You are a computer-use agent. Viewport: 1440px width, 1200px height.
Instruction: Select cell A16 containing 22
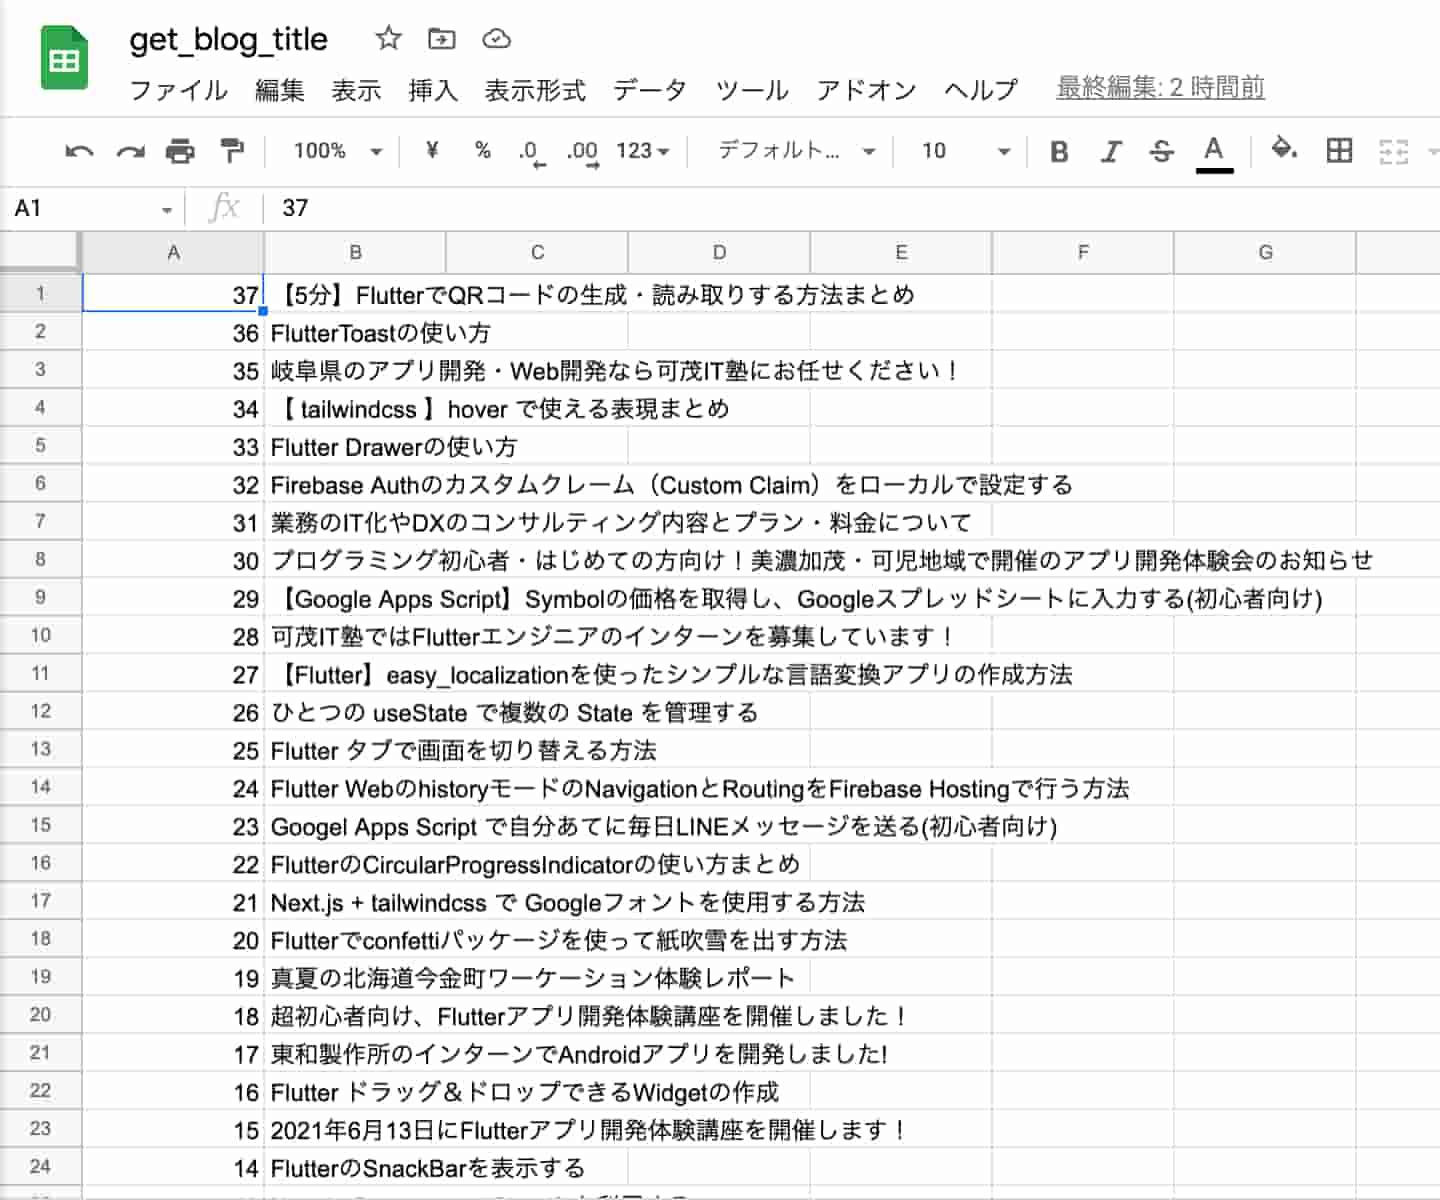coord(173,865)
